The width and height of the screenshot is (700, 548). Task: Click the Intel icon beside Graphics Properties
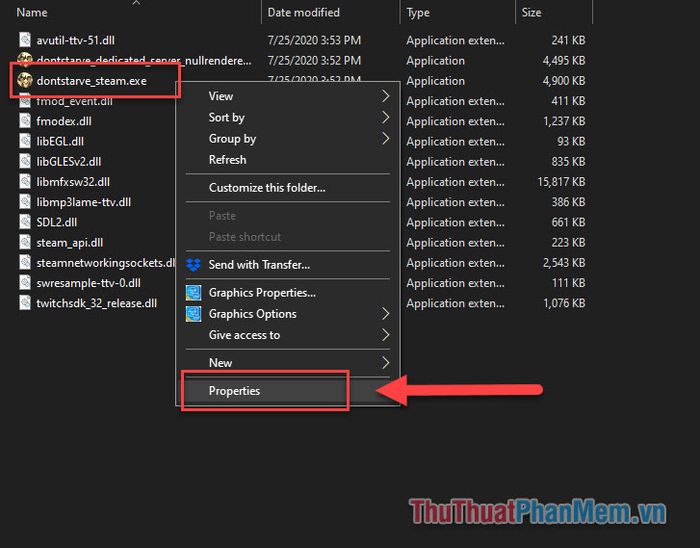(193, 293)
